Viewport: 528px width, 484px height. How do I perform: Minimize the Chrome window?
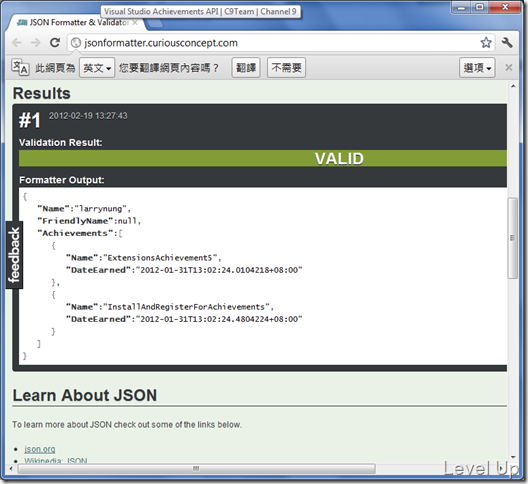tap(462, 7)
